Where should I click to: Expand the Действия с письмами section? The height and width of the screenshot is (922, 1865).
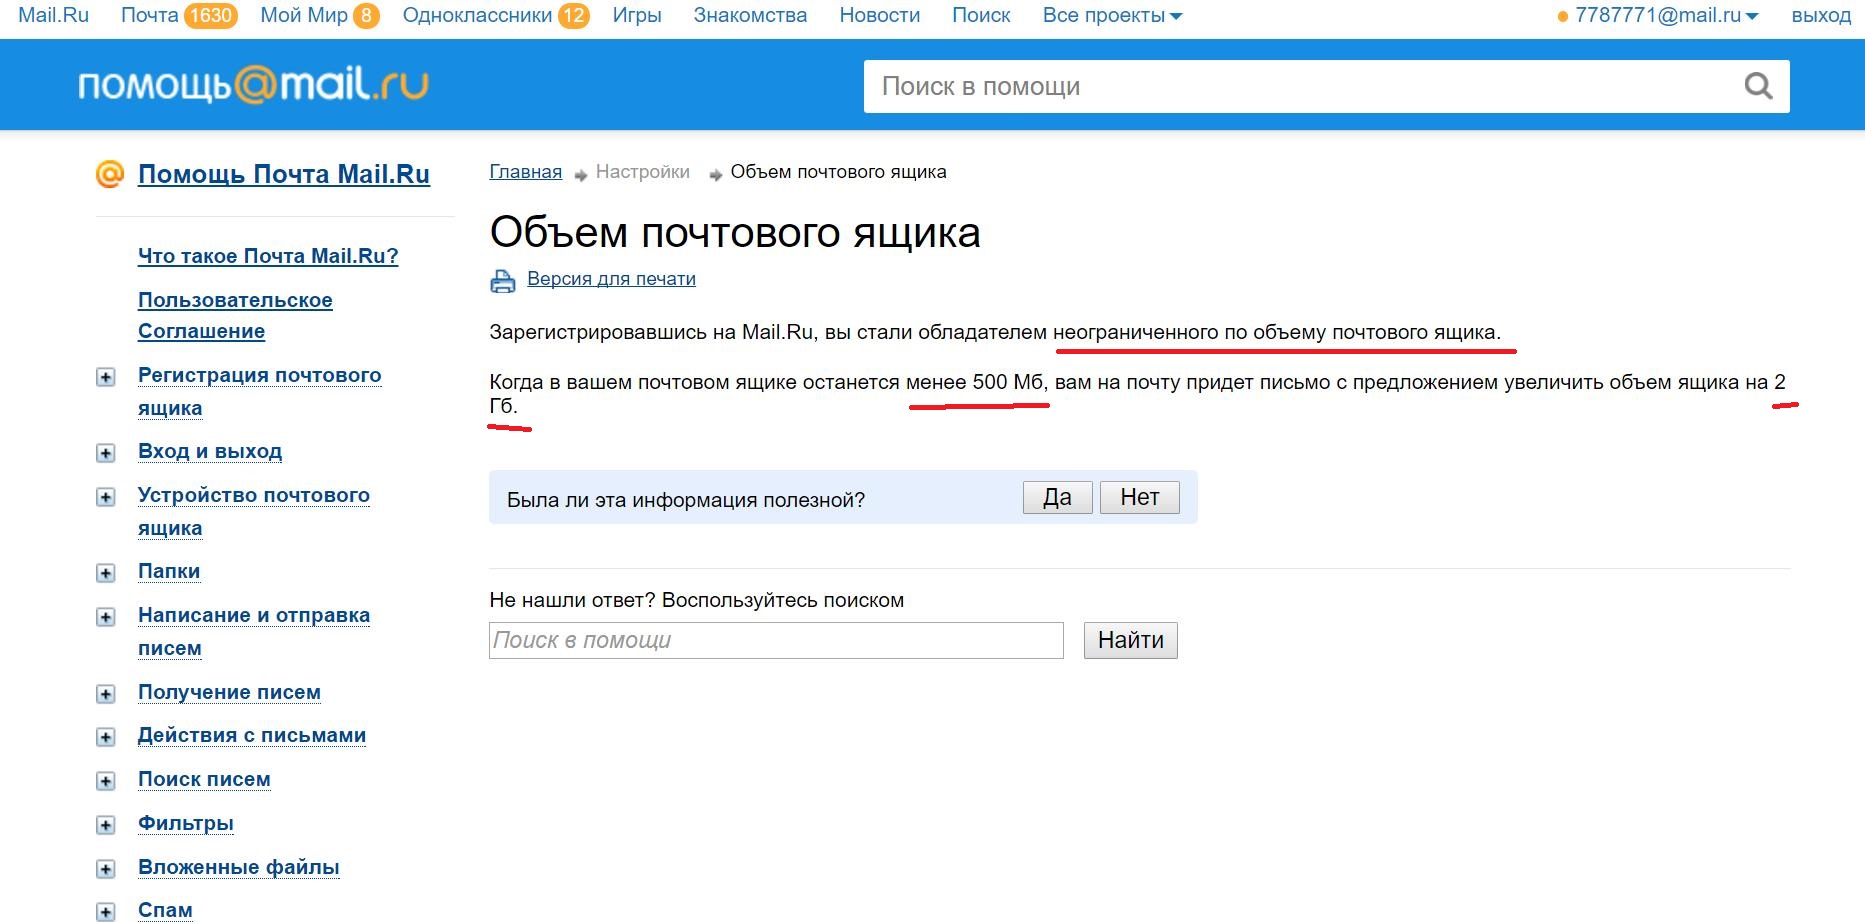(106, 737)
